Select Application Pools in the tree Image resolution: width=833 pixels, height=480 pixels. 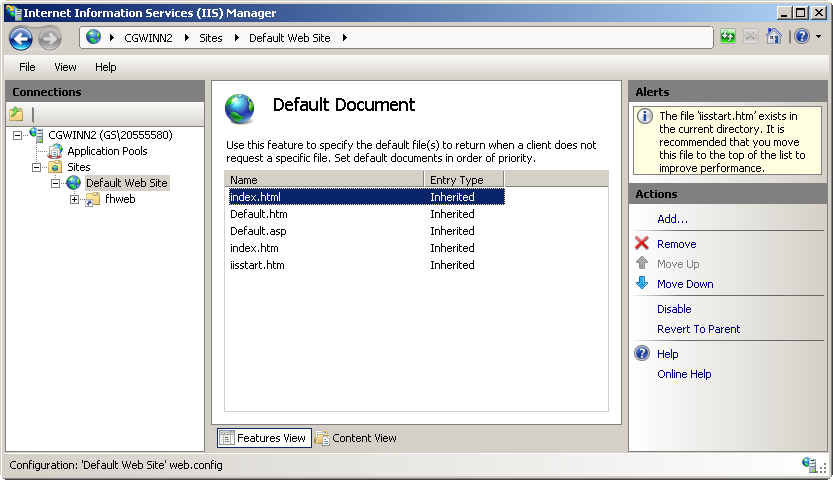(107, 151)
